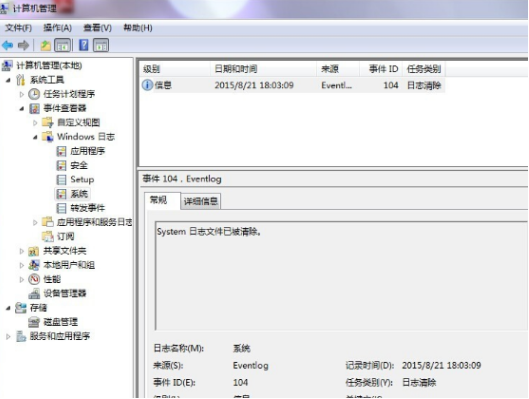Viewport: 529px width, 399px height.
Task: Open the 操作(A) menu
Action: tap(57, 28)
